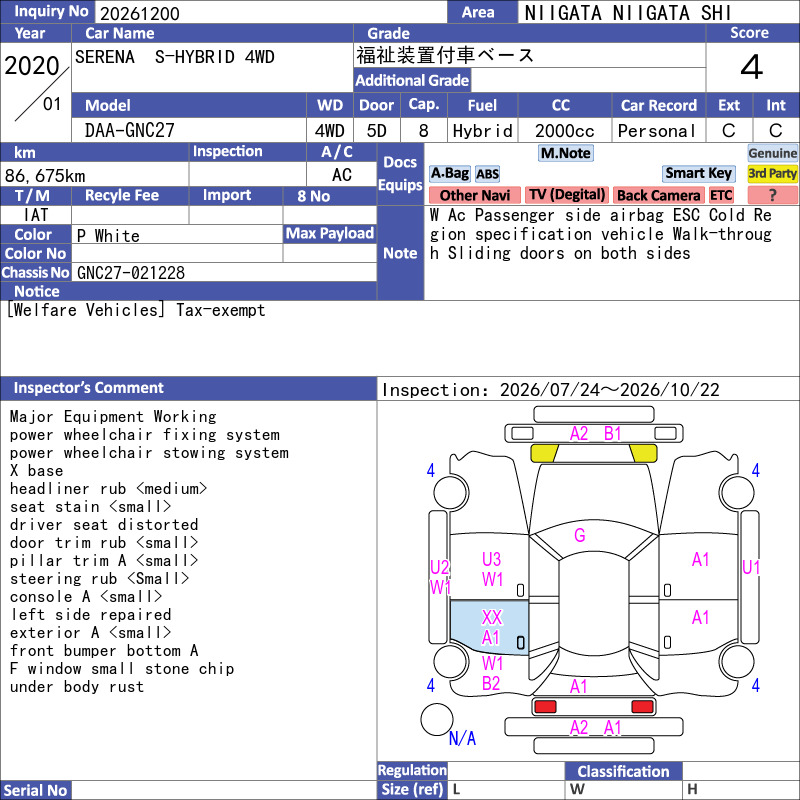
Task: Click the Genuine equipment badge
Action: click(x=772, y=153)
